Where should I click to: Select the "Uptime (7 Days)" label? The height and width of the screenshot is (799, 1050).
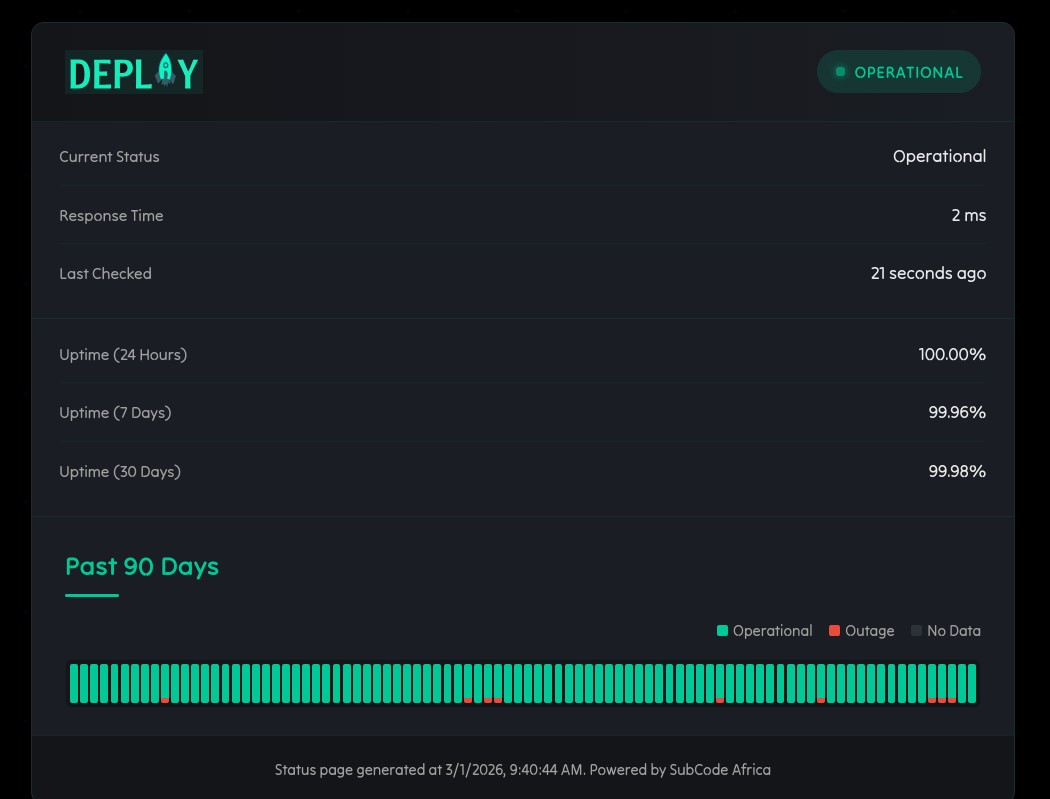tap(115, 413)
